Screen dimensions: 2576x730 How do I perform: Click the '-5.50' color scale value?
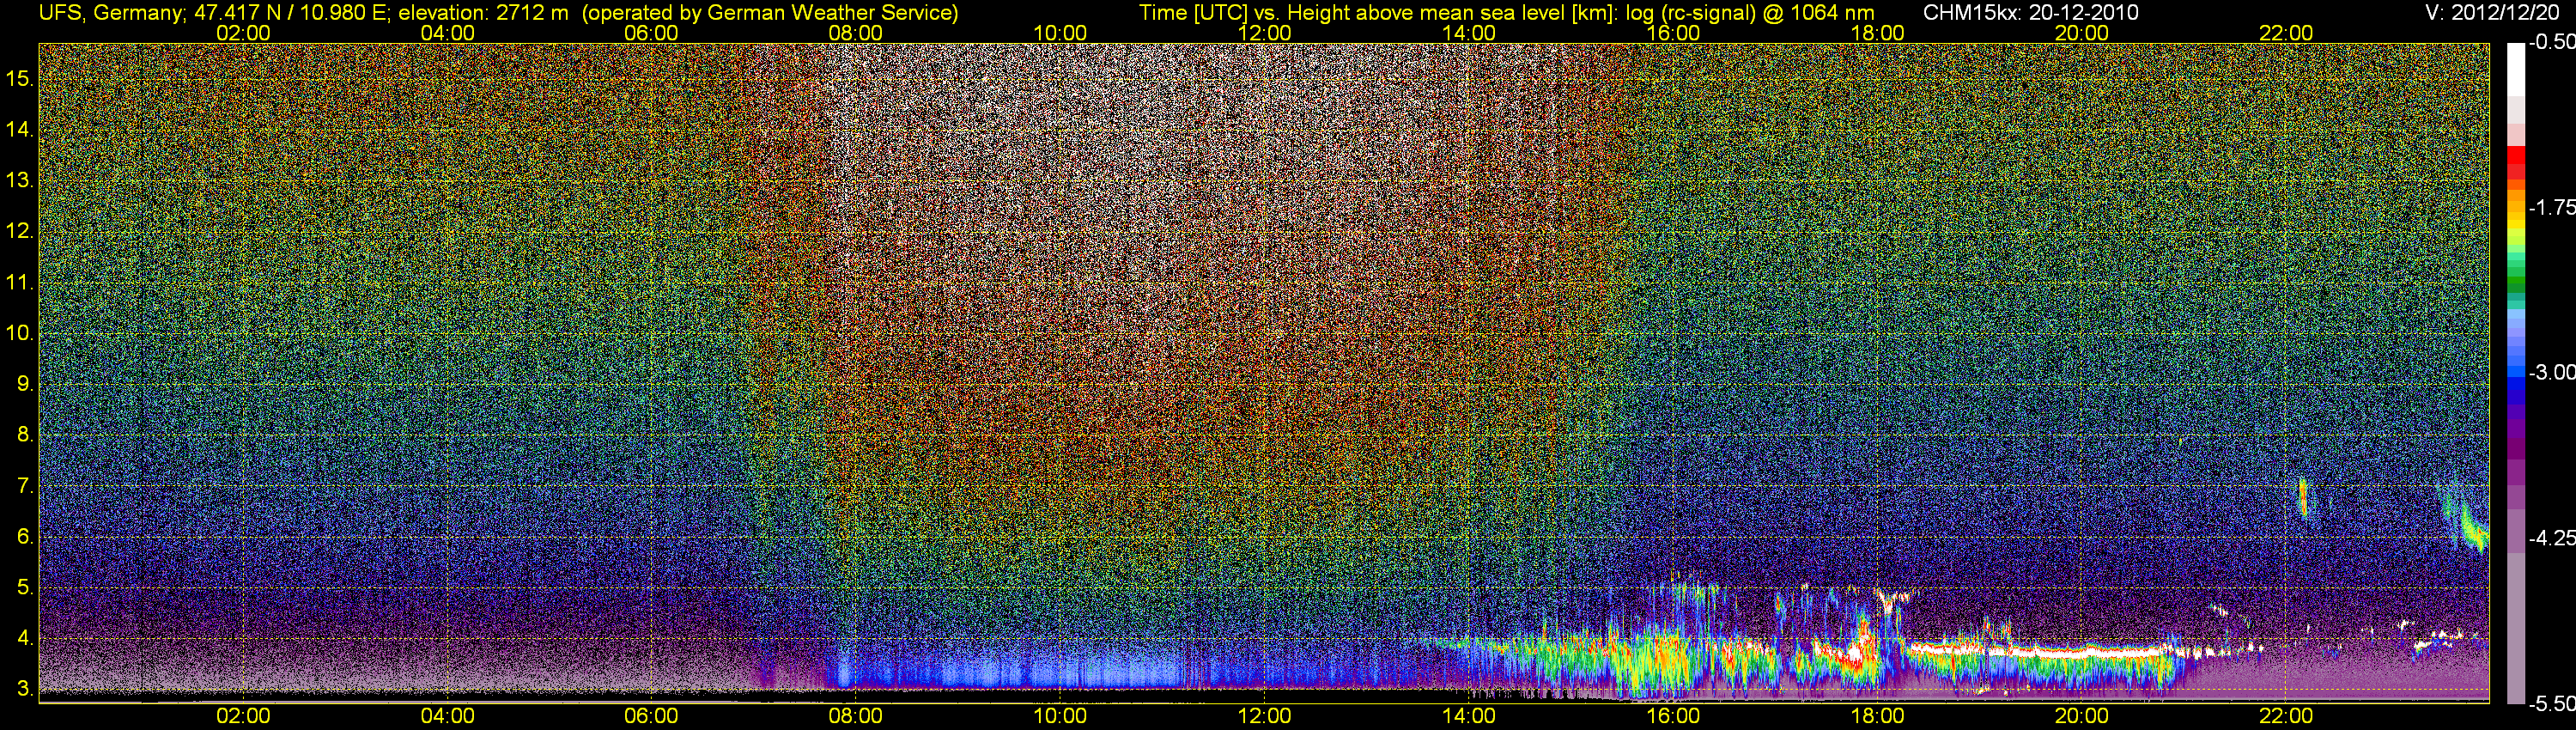tap(2551, 704)
